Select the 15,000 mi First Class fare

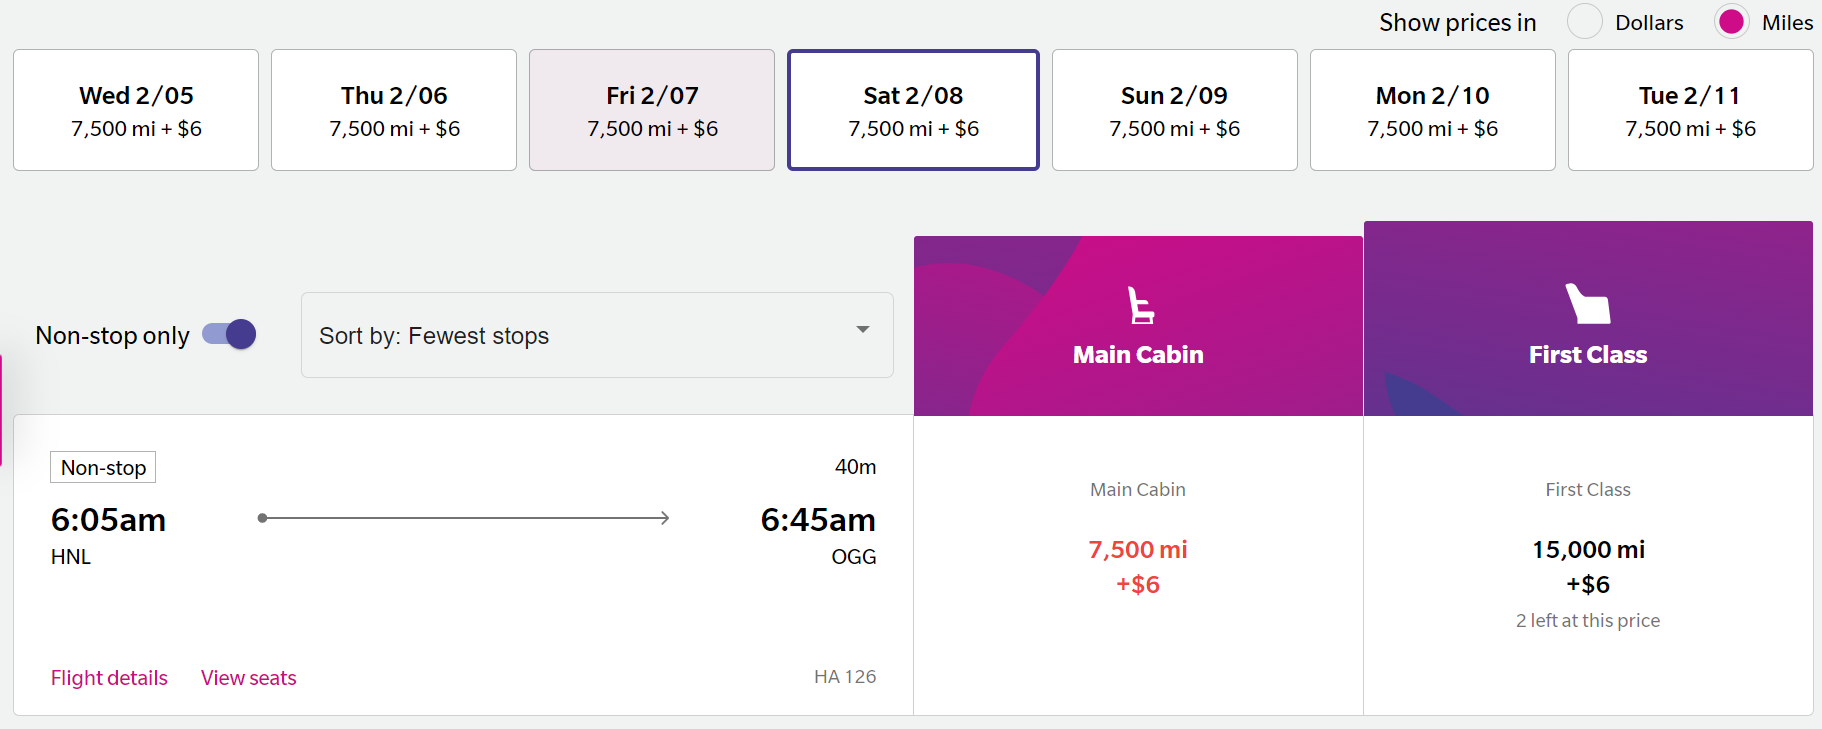pos(1588,566)
